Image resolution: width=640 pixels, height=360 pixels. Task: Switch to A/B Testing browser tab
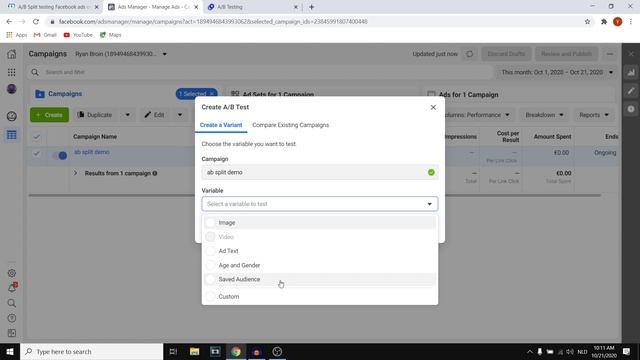click(229, 7)
